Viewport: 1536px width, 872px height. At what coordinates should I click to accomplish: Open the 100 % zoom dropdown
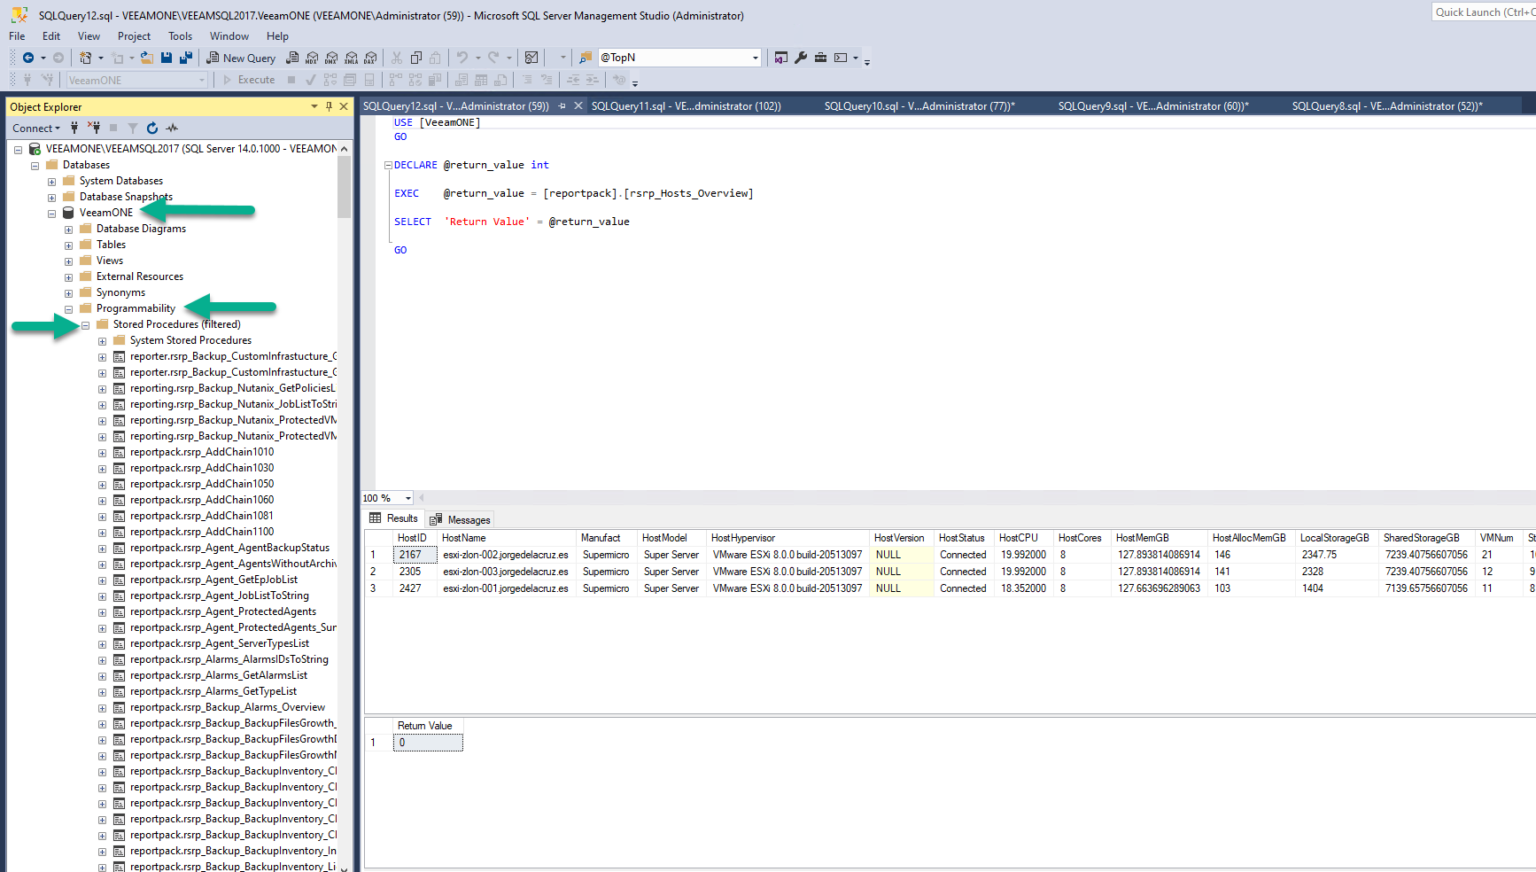pyautogui.click(x=408, y=498)
